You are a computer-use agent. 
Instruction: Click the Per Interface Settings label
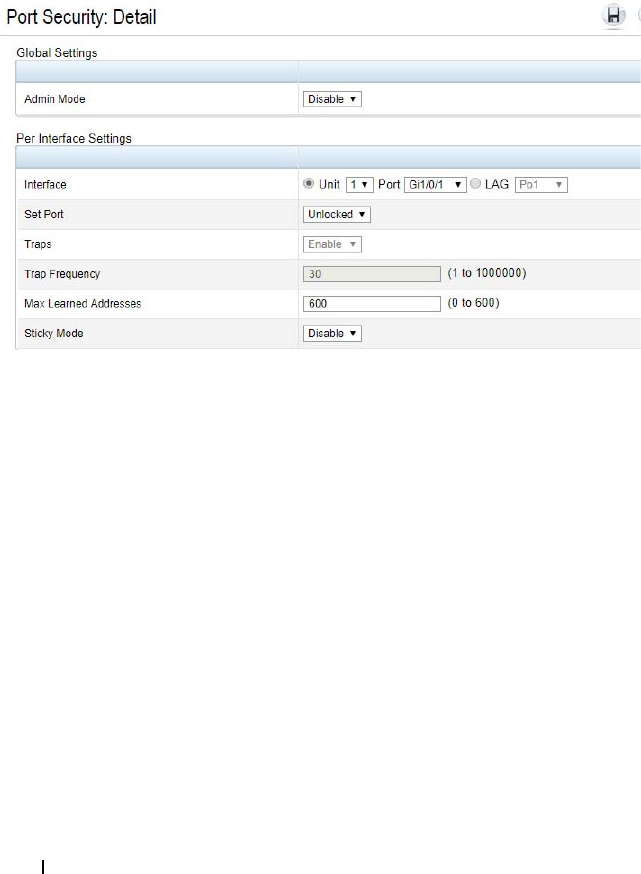point(74,139)
